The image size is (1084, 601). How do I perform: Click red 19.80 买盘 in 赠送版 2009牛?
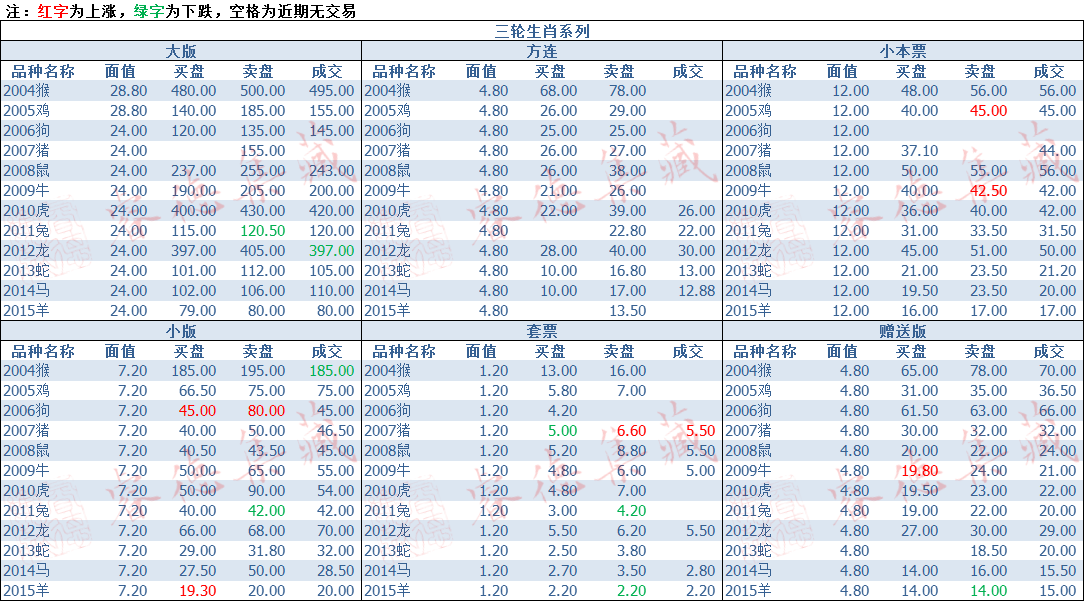click(919, 472)
